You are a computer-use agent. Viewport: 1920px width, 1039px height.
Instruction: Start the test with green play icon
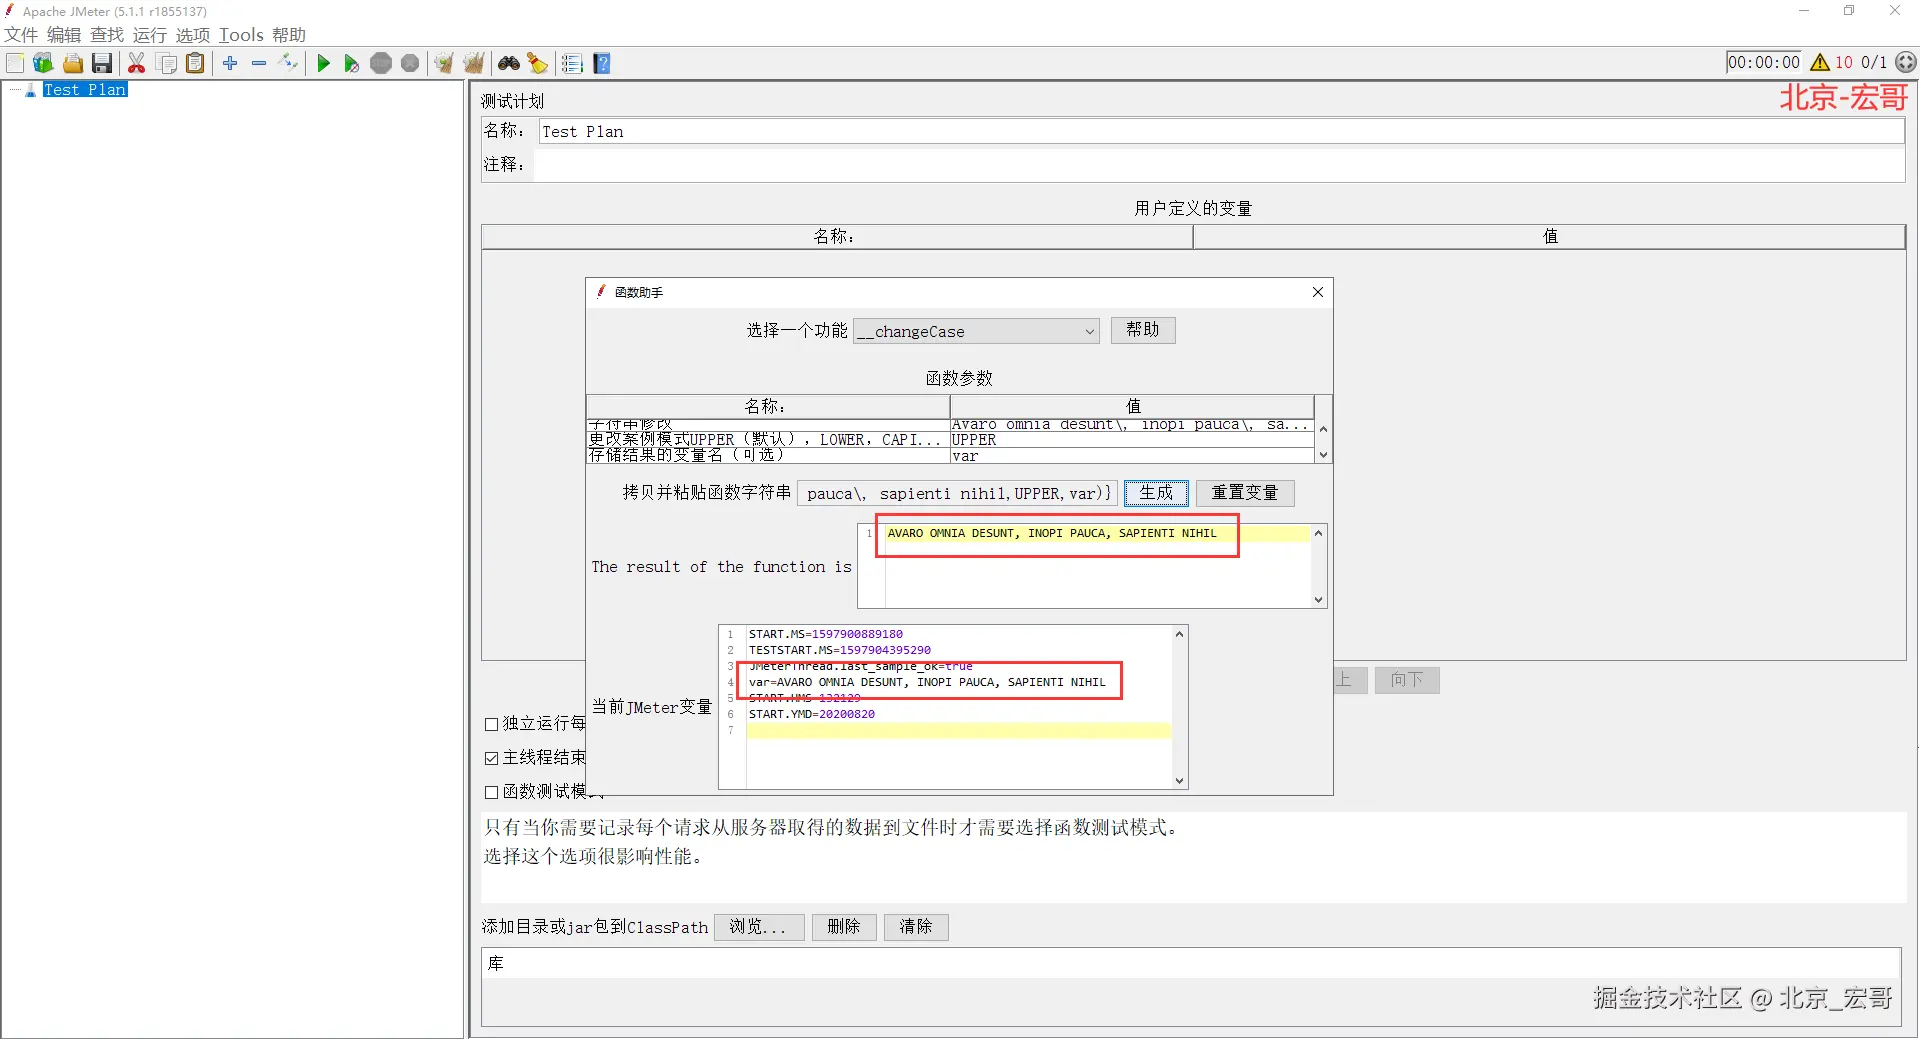[323, 63]
